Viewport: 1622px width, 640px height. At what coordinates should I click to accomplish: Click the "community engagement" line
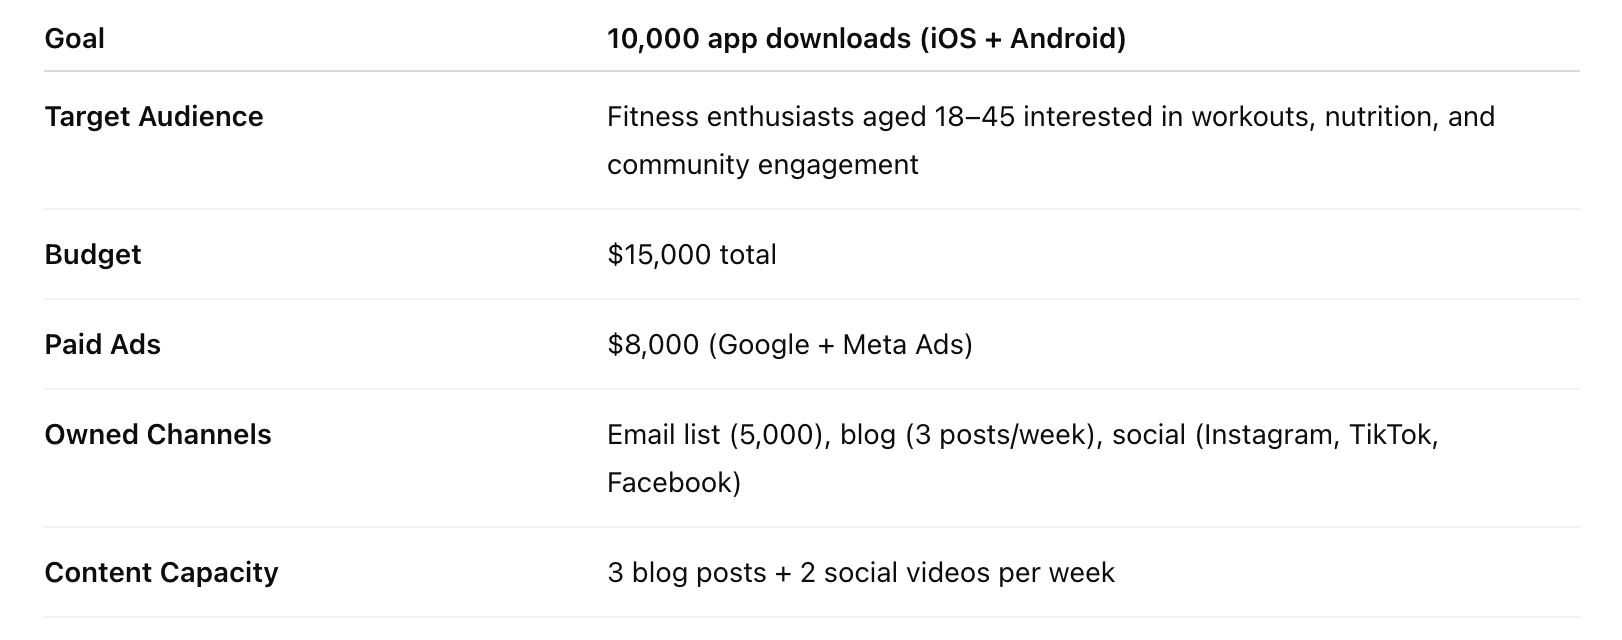[762, 165]
